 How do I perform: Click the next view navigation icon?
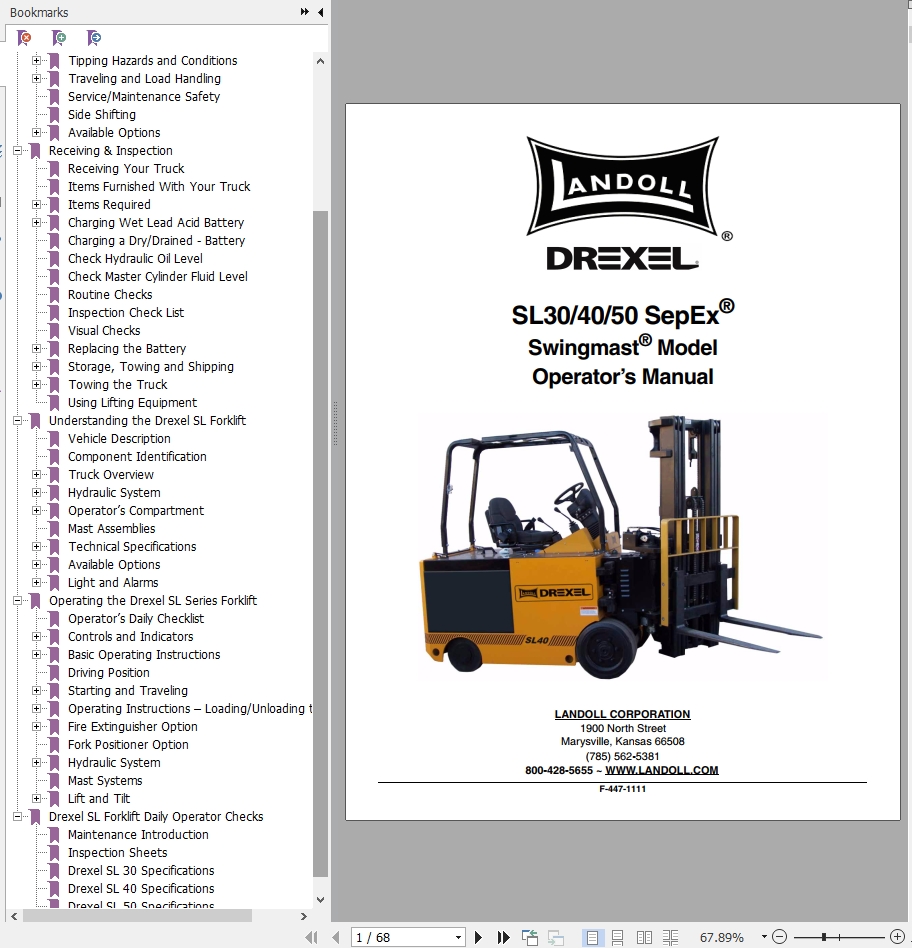pyautogui.click(x=555, y=938)
